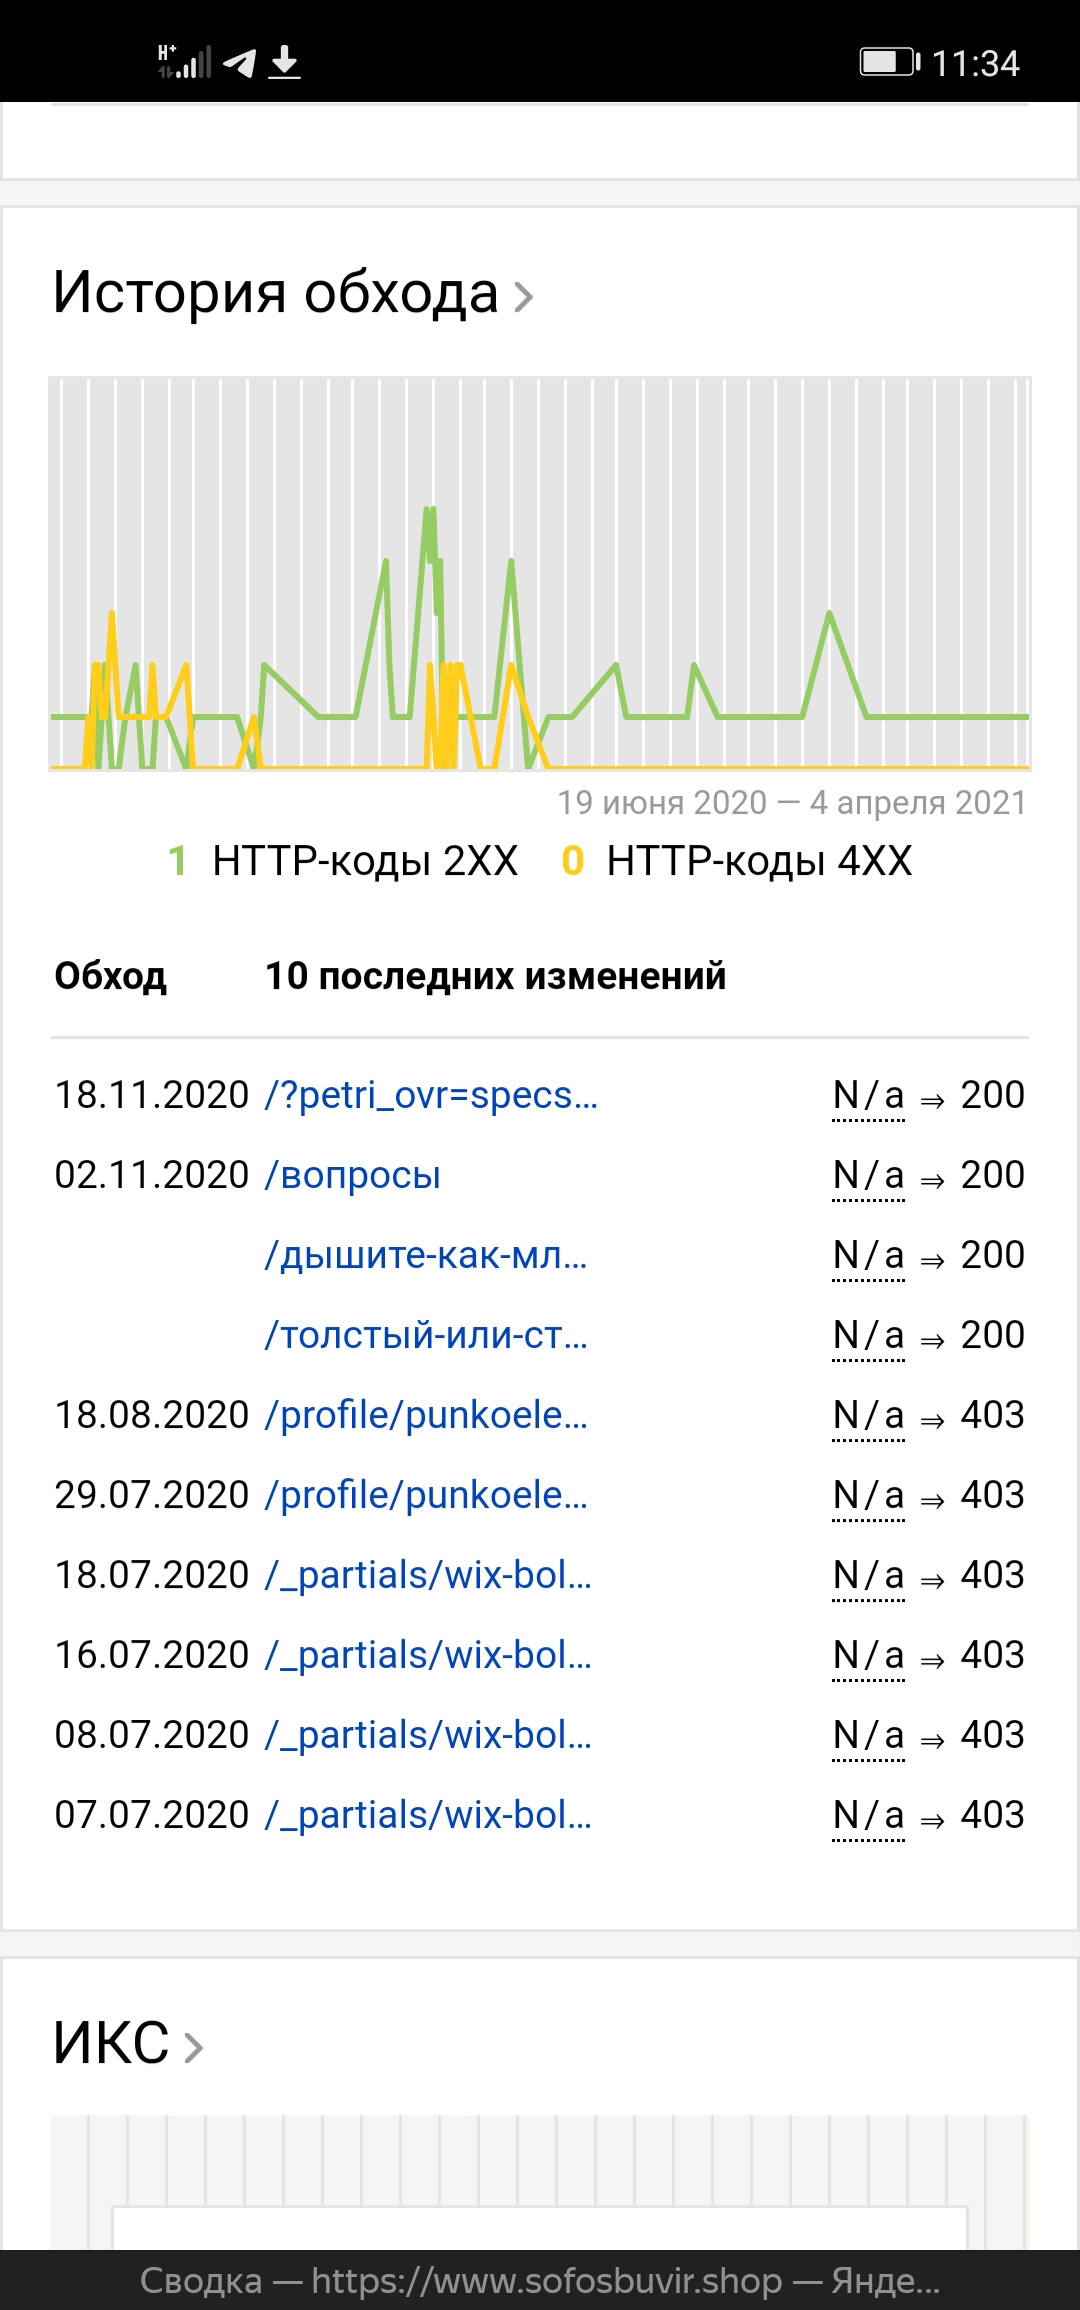Toggle the HTTP-коды 2XX legend series
Viewport: 1080px width, 2310px height.
(x=364, y=861)
